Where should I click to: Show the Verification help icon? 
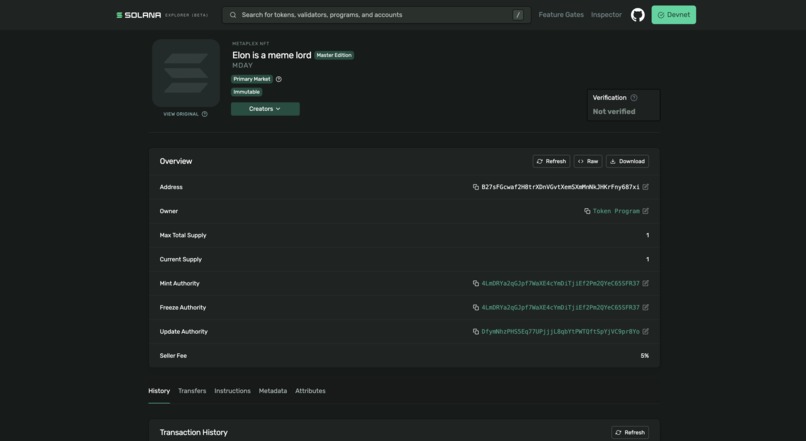[x=634, y=98]
